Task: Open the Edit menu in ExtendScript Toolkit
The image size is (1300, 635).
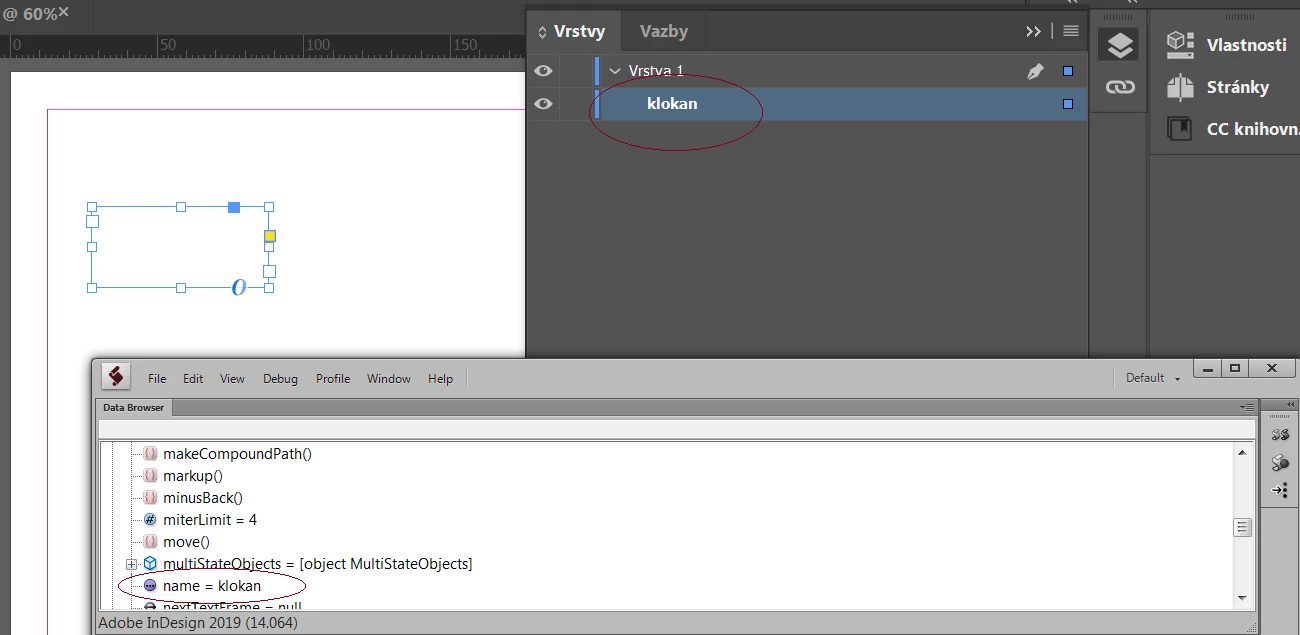Action: [193, 378]
